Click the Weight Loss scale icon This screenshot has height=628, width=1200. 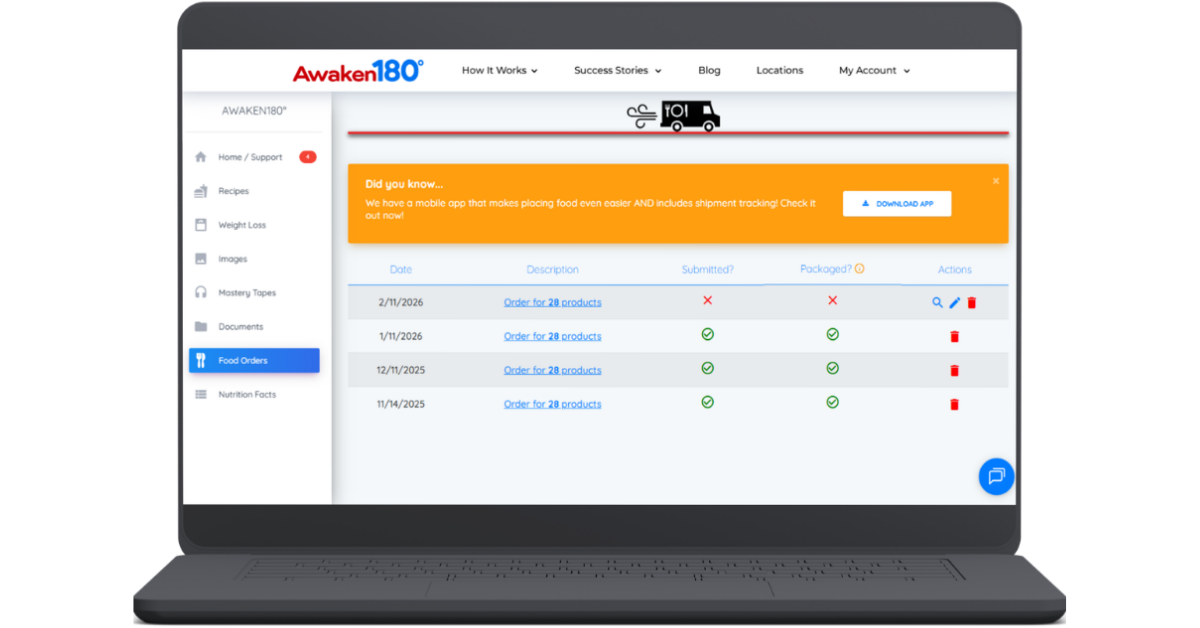pyautogui.click(x=201, y=225)
